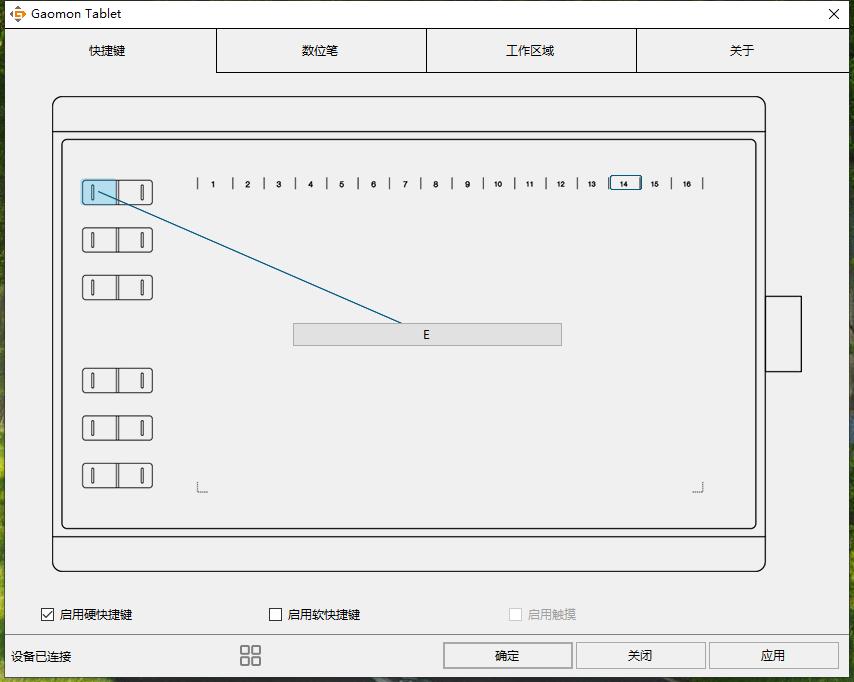Image resolution: width=854 pixels, height=682 pixels.
Task: Go to the 关于 tab
Action: click(742, 51)
